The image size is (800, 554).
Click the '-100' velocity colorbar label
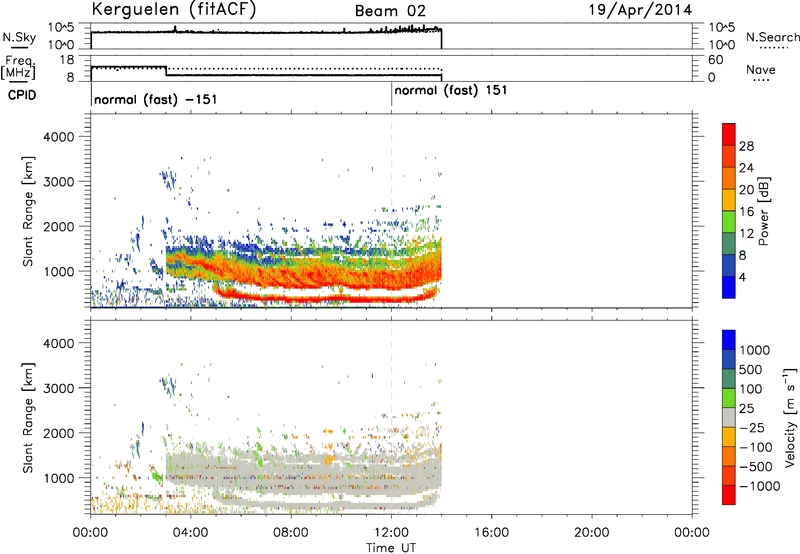[755, 447]
